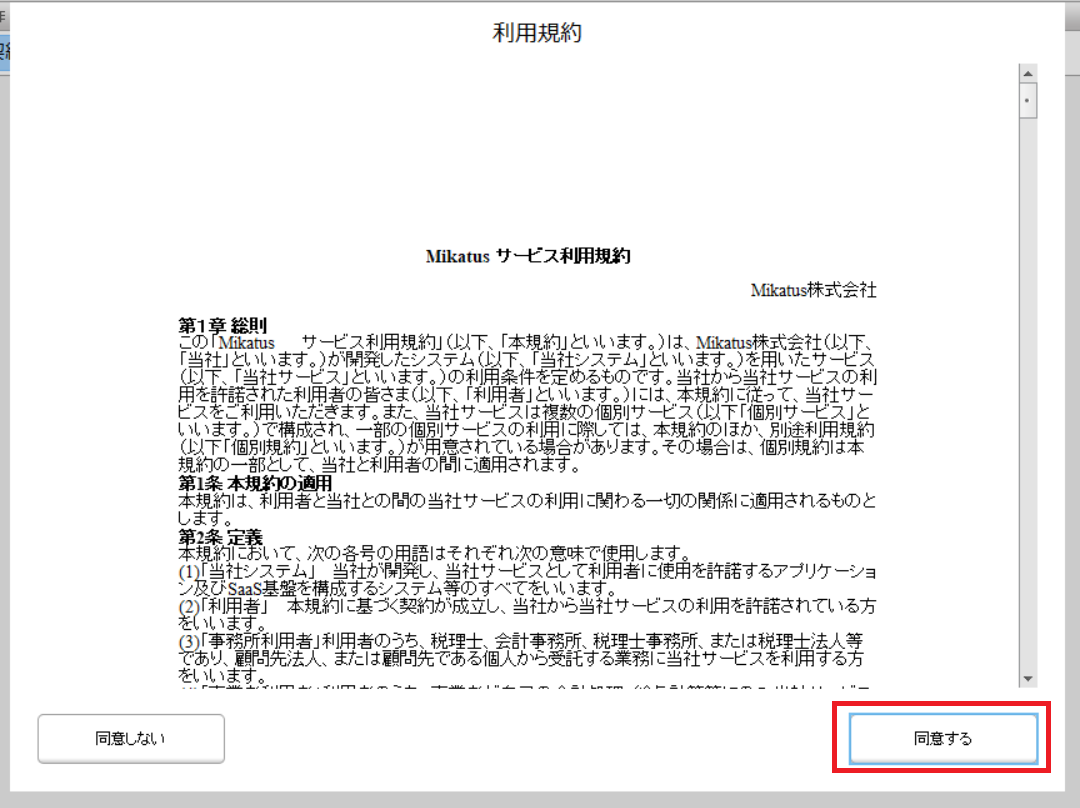The height and width of the screenshot is (808, 1080).
Task: Click the 同意する button to accept
Action: point(943,738)
